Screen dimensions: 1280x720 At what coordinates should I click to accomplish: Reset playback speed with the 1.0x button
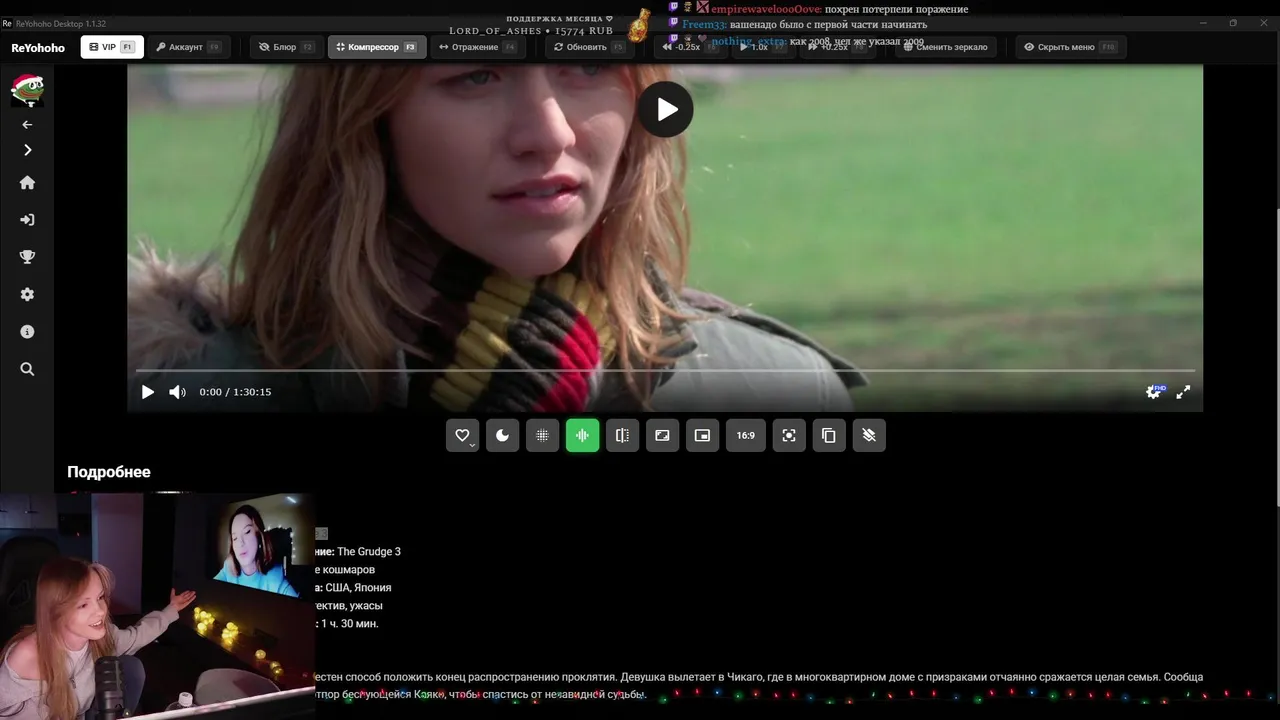coord(762,47)
